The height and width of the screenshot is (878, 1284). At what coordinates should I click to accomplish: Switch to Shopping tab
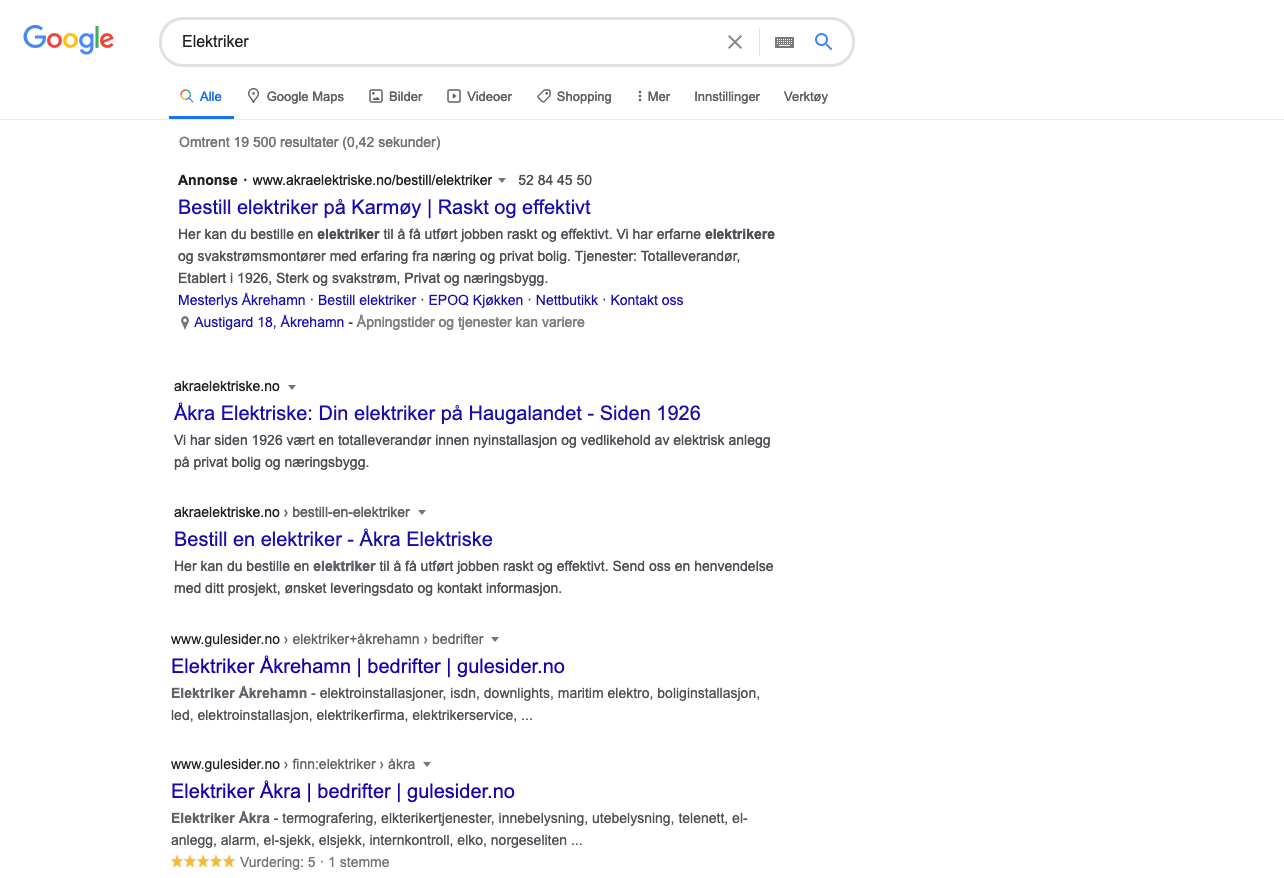[574, 97]
